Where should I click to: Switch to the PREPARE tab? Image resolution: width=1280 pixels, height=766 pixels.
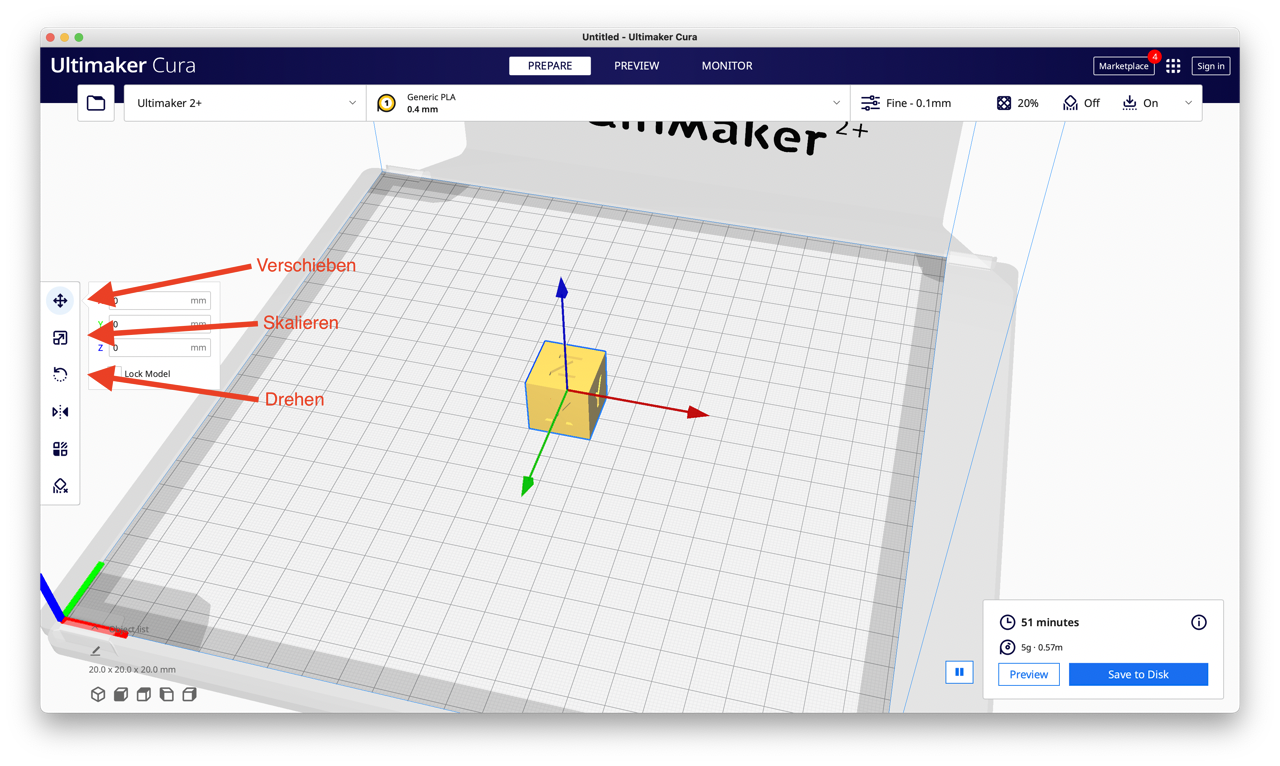pyautogui.click(x=550, y=66)
